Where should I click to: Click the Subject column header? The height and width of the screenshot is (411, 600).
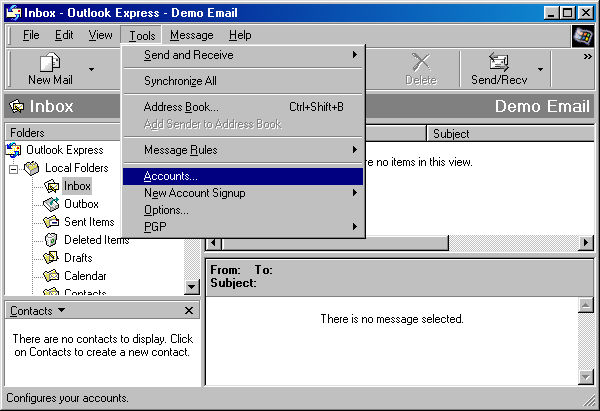(x=510, y=134)
